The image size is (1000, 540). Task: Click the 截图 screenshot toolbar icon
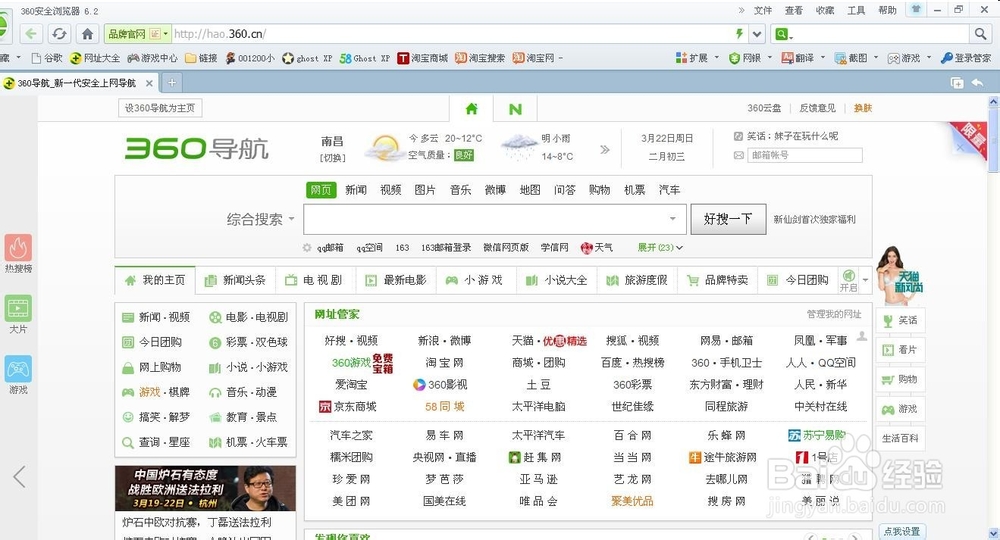(x=851, y=58)
